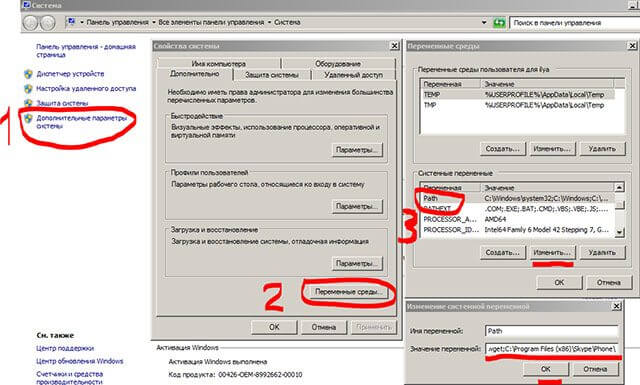Click Удалить under user variables
Screen dimensions: 640x385
pyautogui.click(x=602, y=149)
